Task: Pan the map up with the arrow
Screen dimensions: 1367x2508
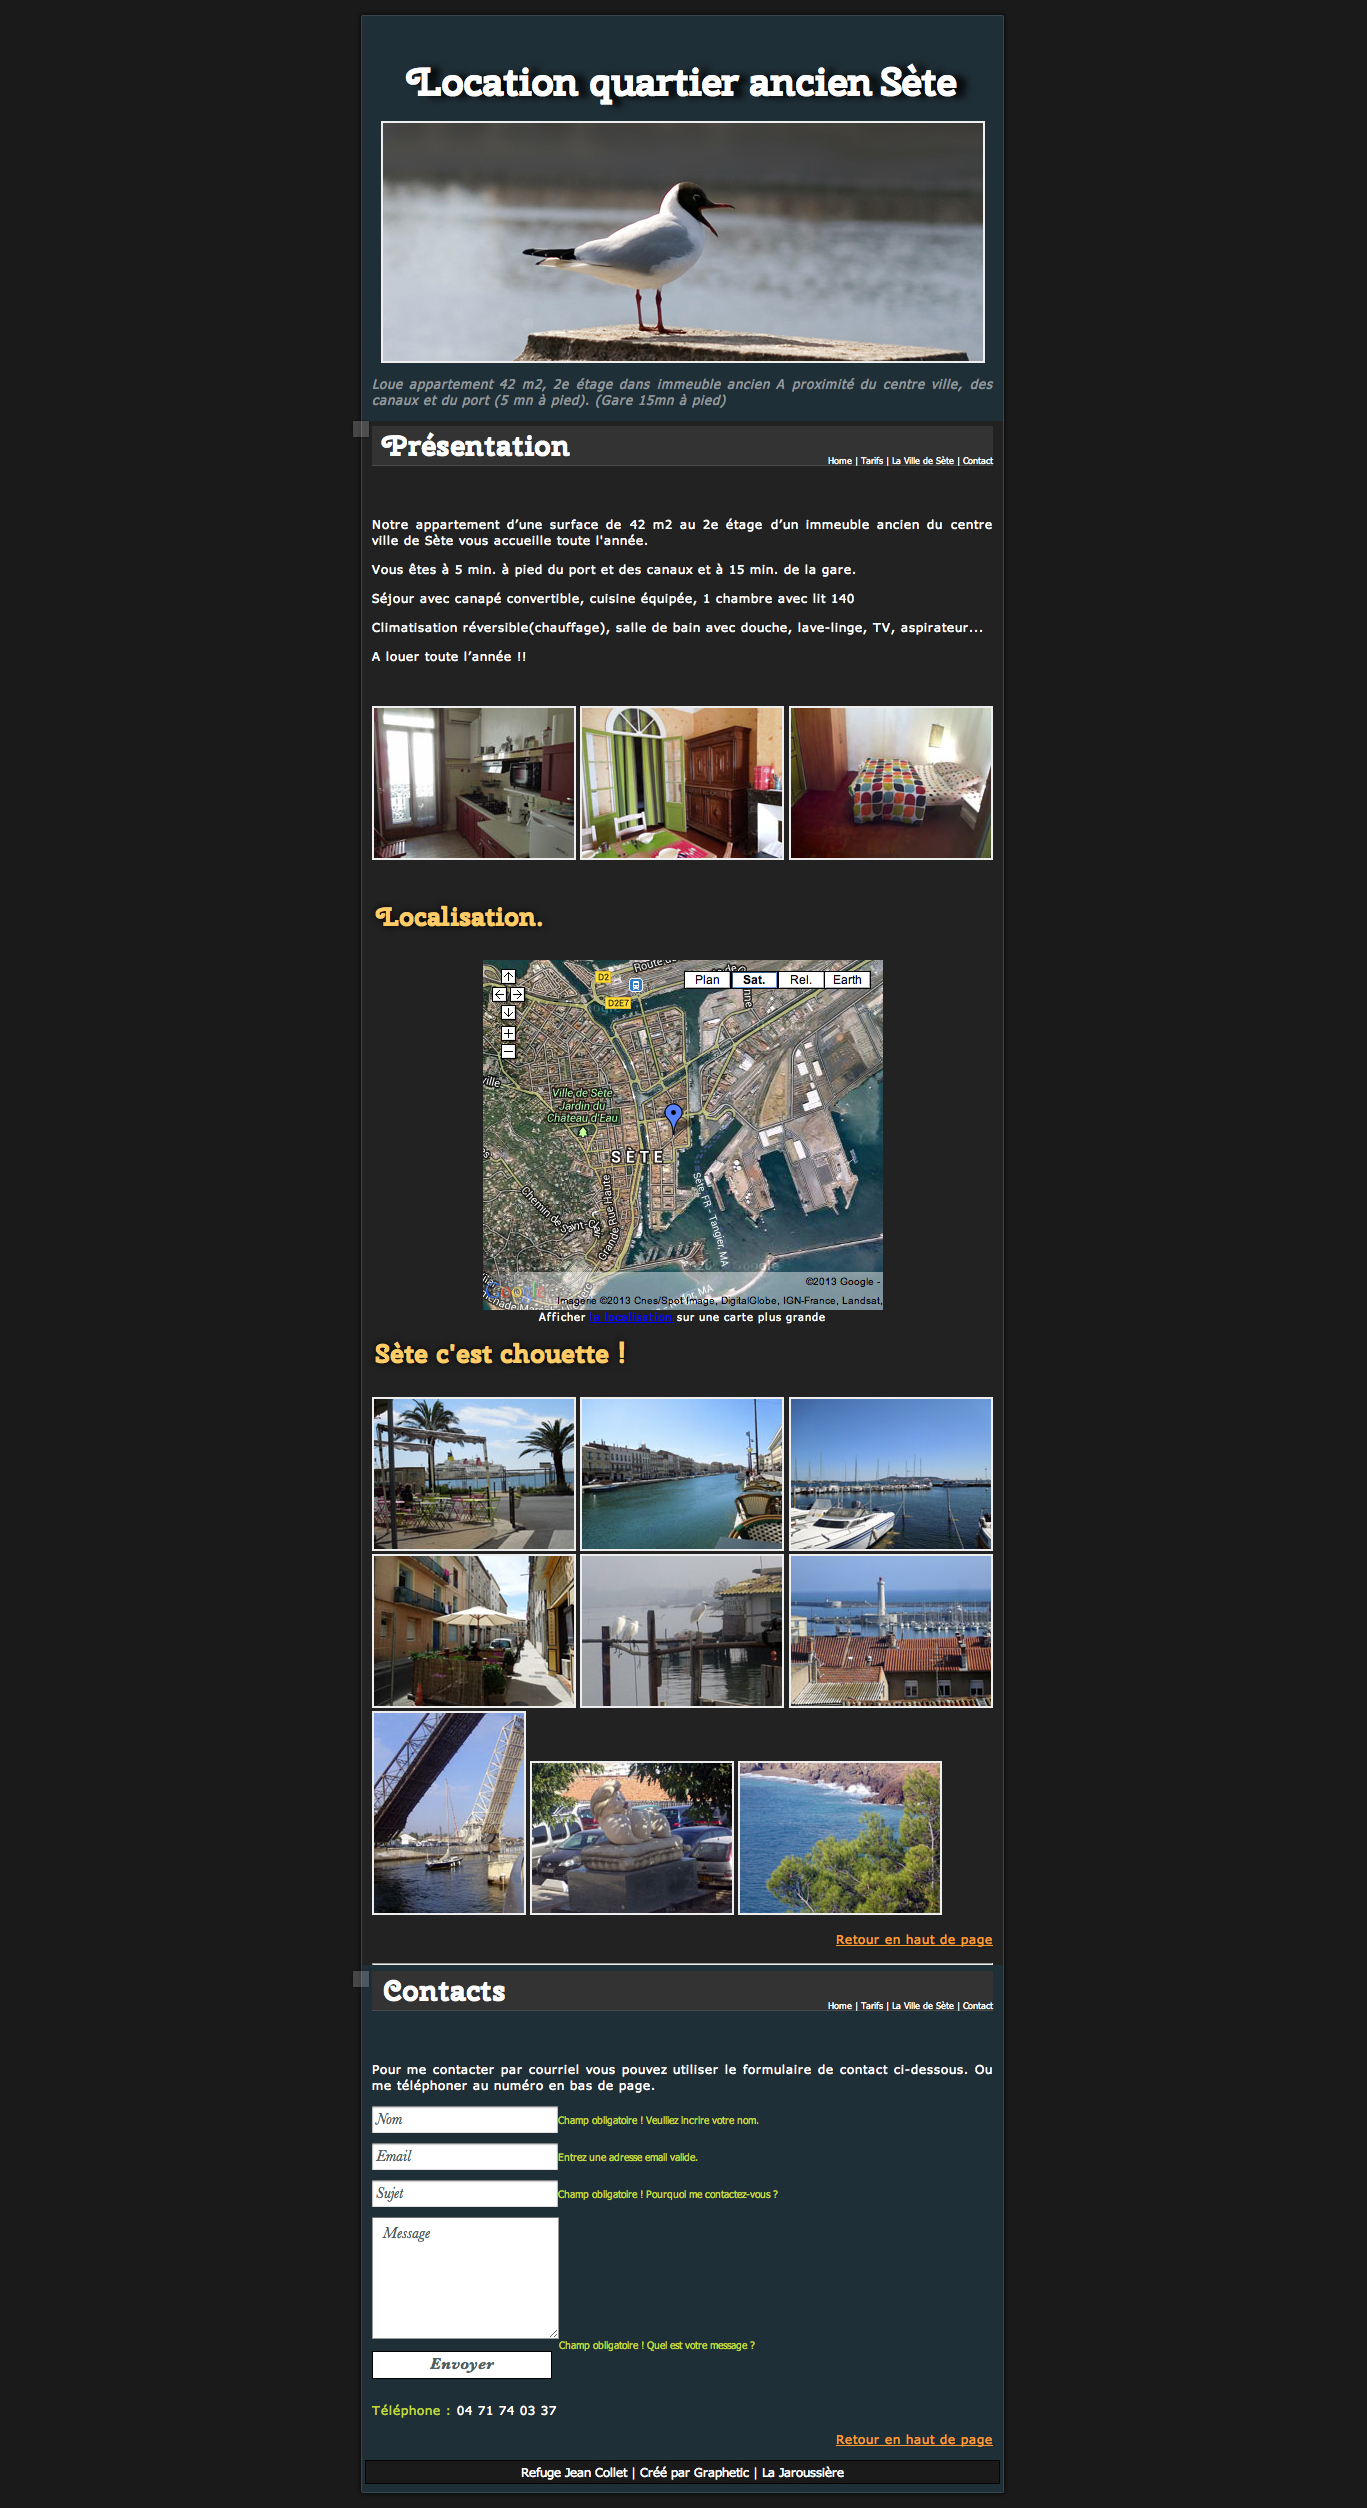Action: [508, 977]
